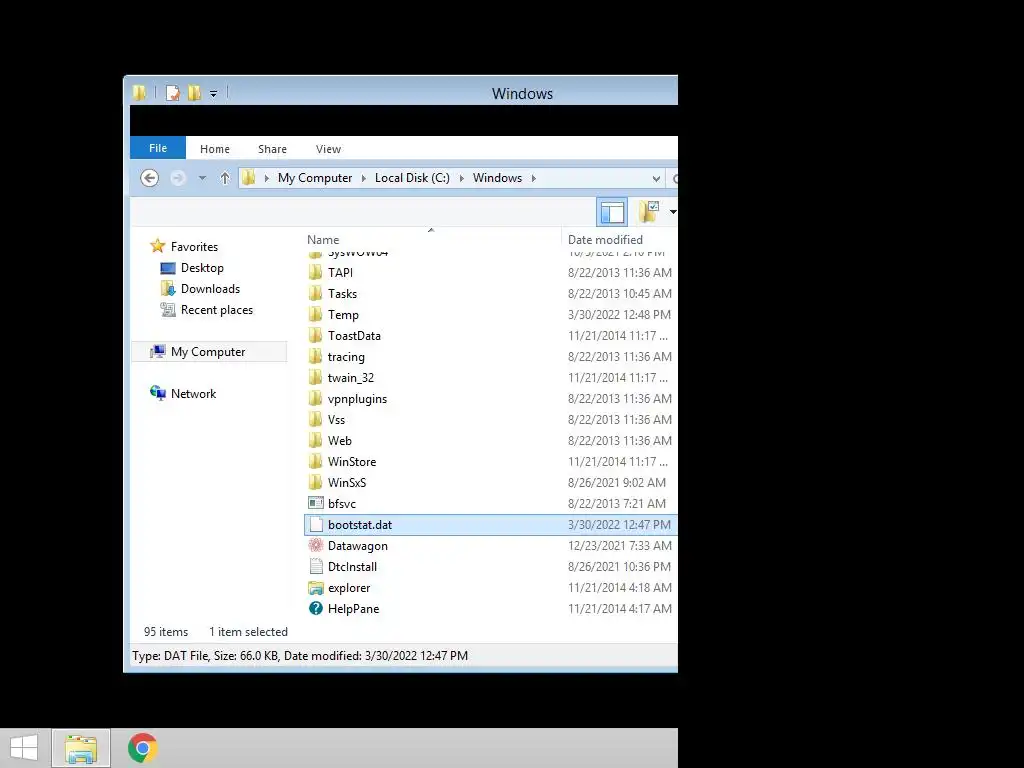Image resolution: width=1024 pixels, height=768 pixels.
Task: Select the Web folder icon
Action: 315,440
